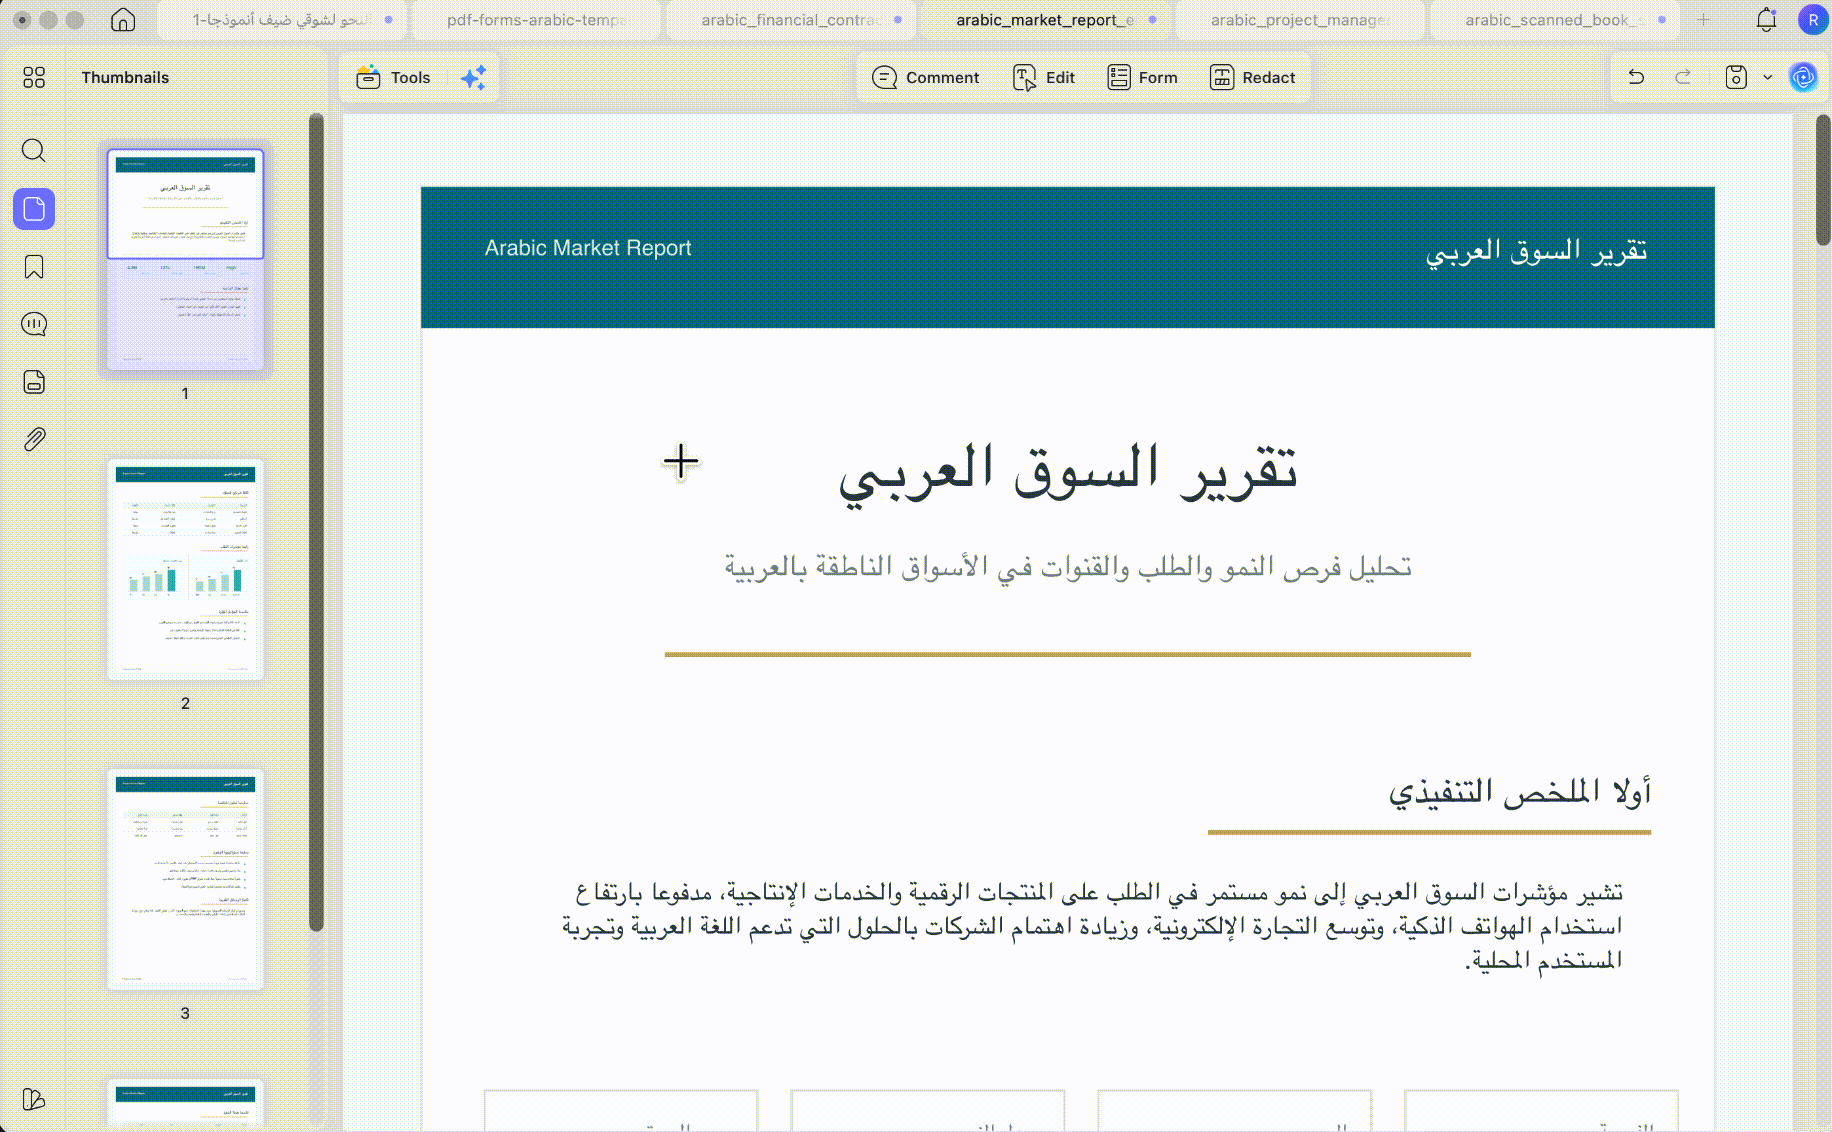1832x1132 pixels.
Task: Select the arabic_market_report tab
Action: pyautogui.click(x=1045, y=20)
